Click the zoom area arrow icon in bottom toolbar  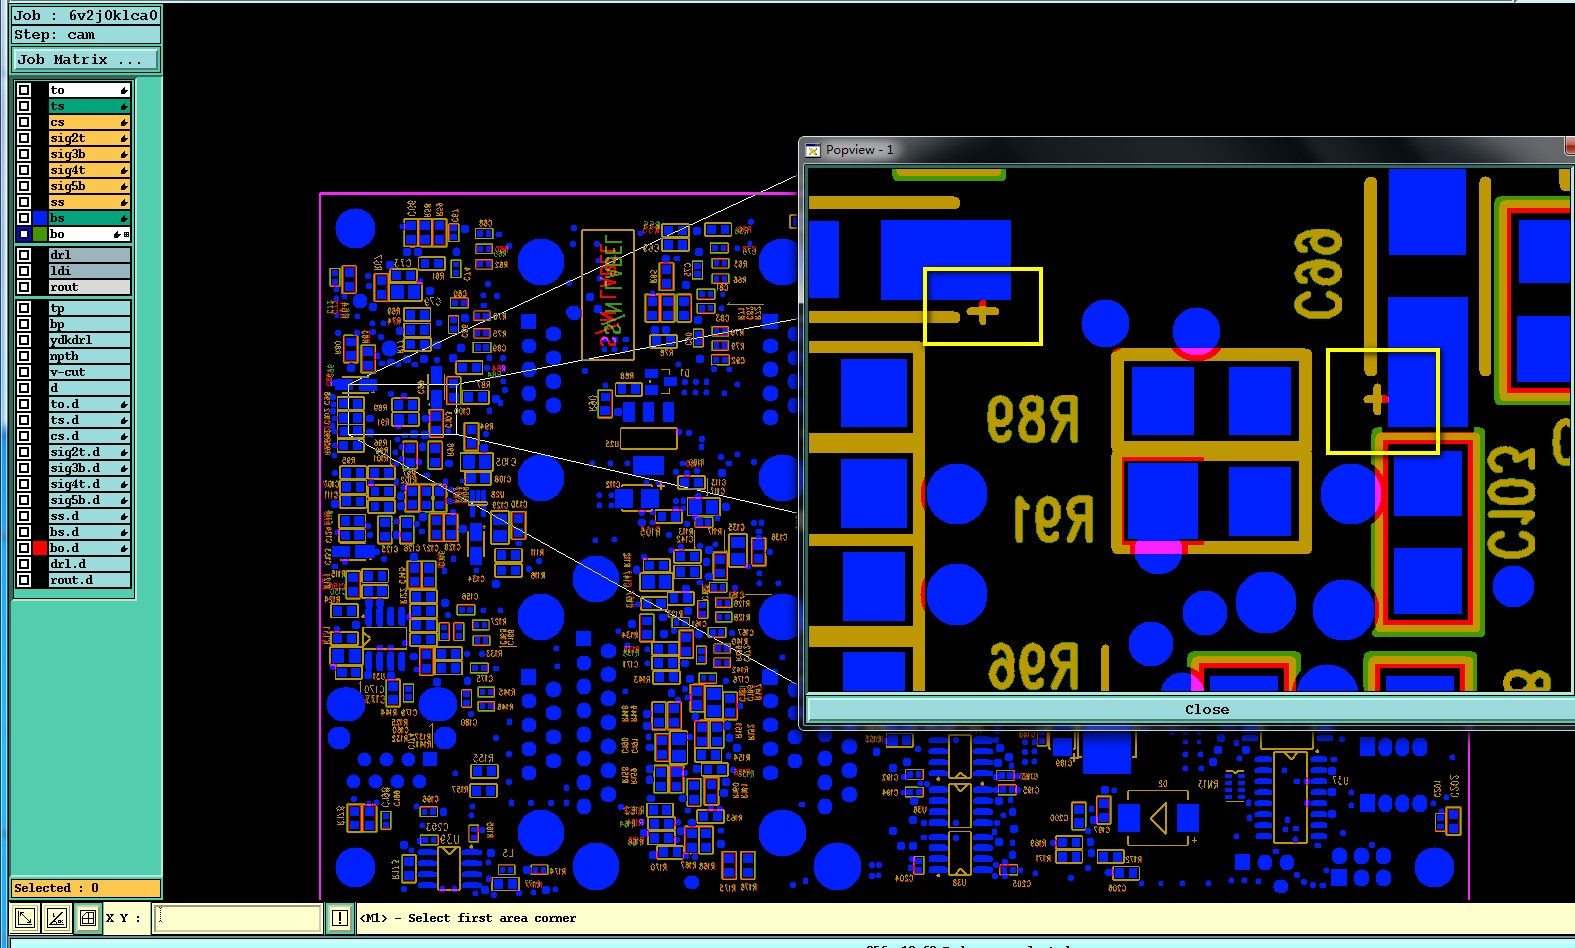[x=25, y=917]
